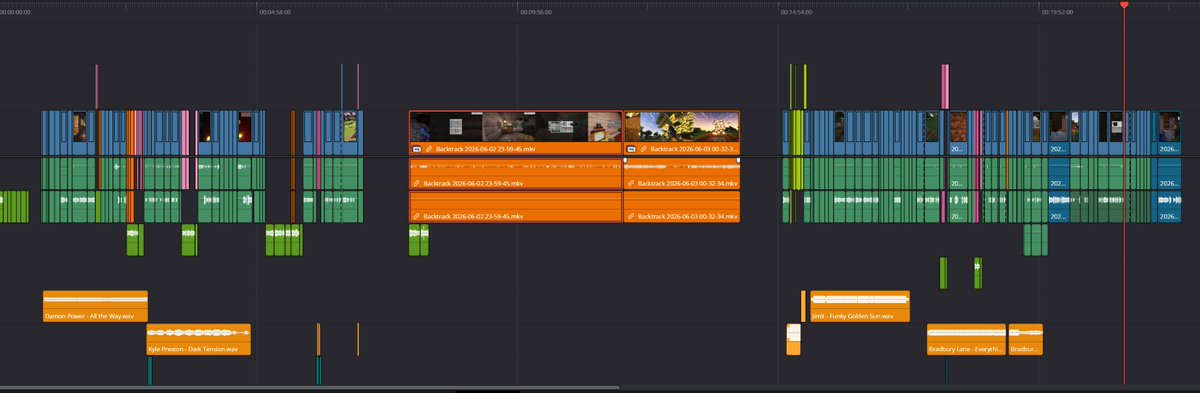This screenshot has height=393, width=1200.
Task: Select the teal clip below Dark Tension clip
Action: [149, 371]
